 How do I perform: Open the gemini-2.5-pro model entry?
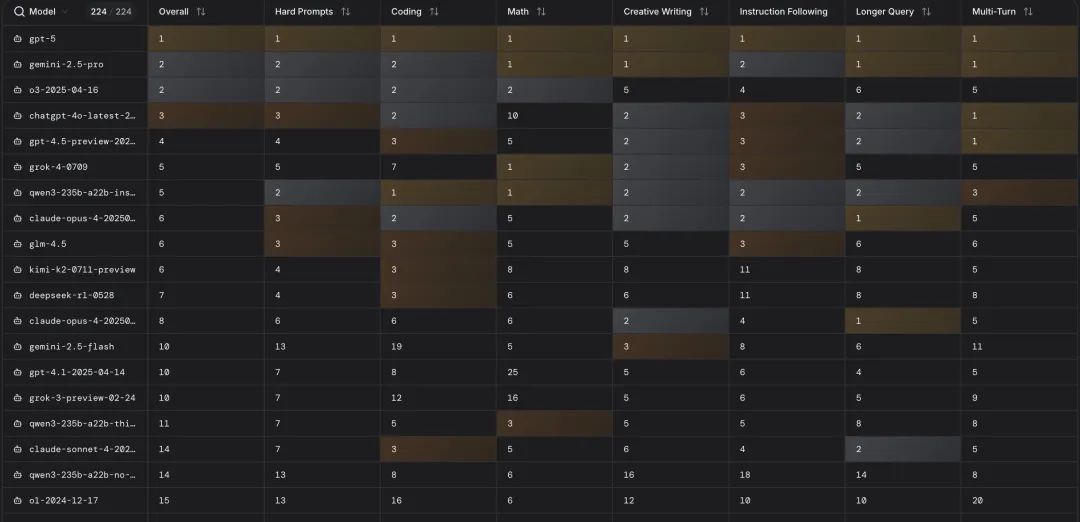coord(66,64)
